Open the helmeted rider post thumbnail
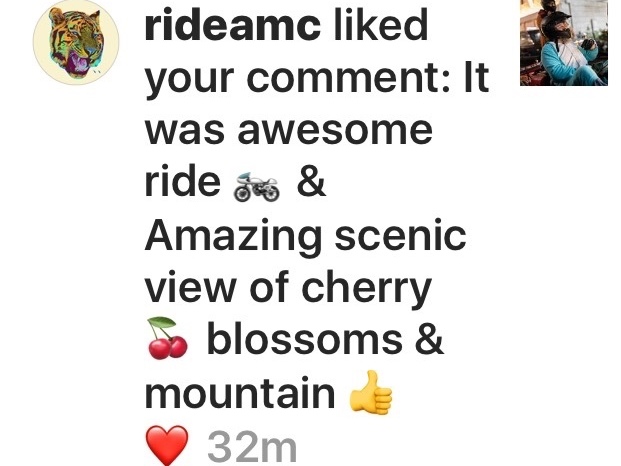Viewport: 621px width, 466px height. tap(564, 43)
